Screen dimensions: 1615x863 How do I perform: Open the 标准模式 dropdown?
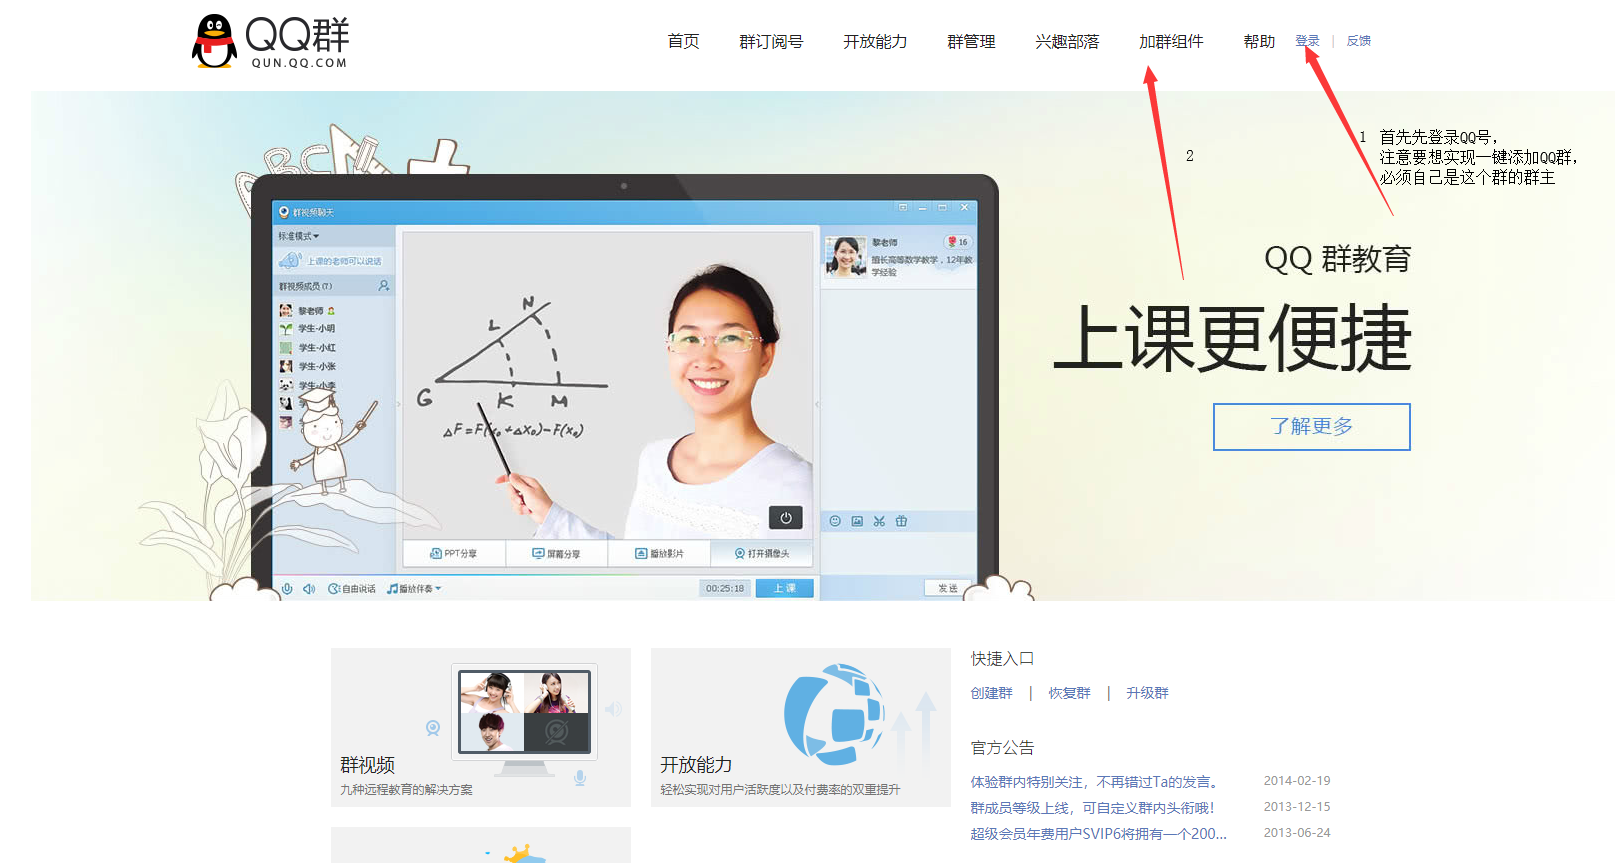(x=299, y=237)
